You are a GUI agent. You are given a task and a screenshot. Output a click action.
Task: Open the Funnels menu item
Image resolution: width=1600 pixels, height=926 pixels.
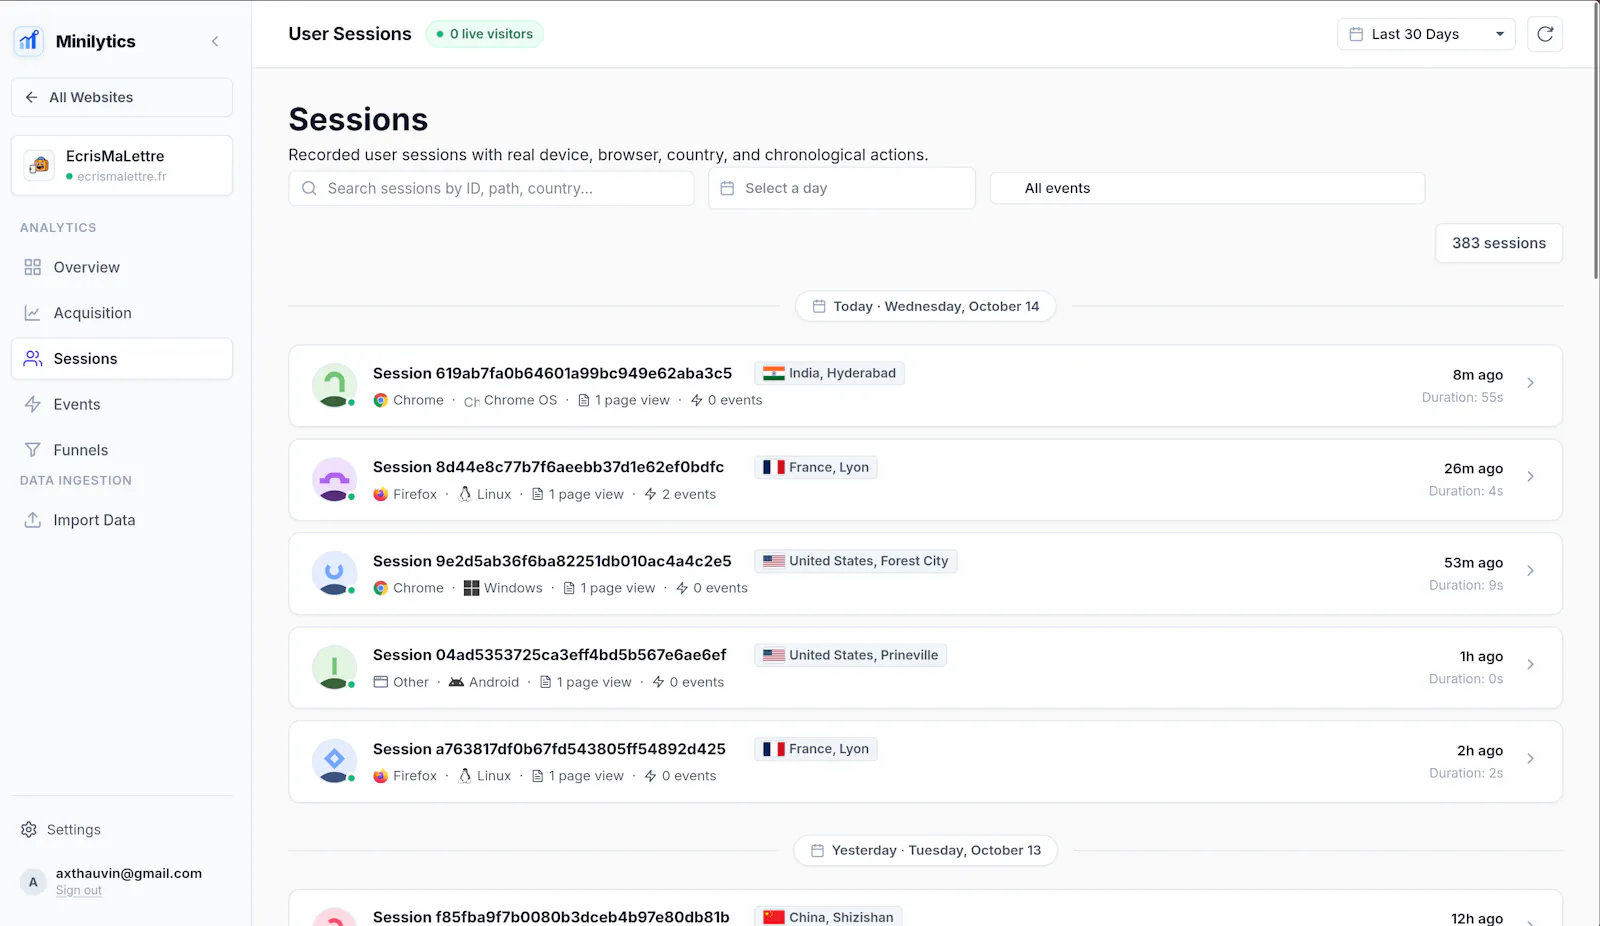[x=122, y=450]
